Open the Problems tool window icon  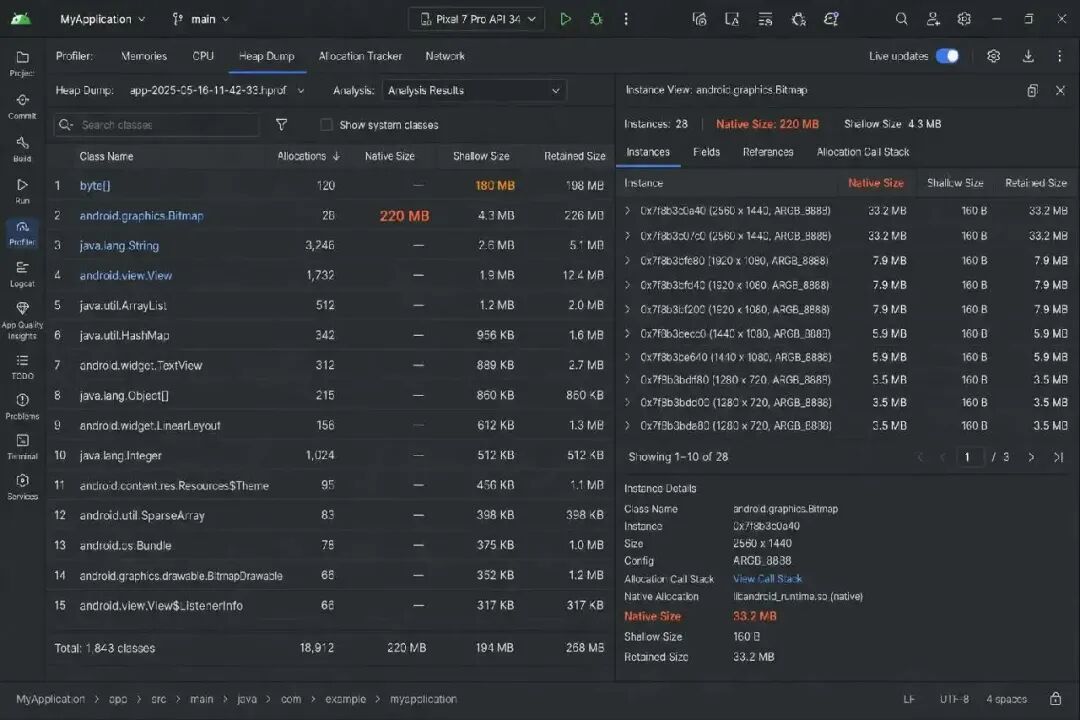(x=22, y=407)
